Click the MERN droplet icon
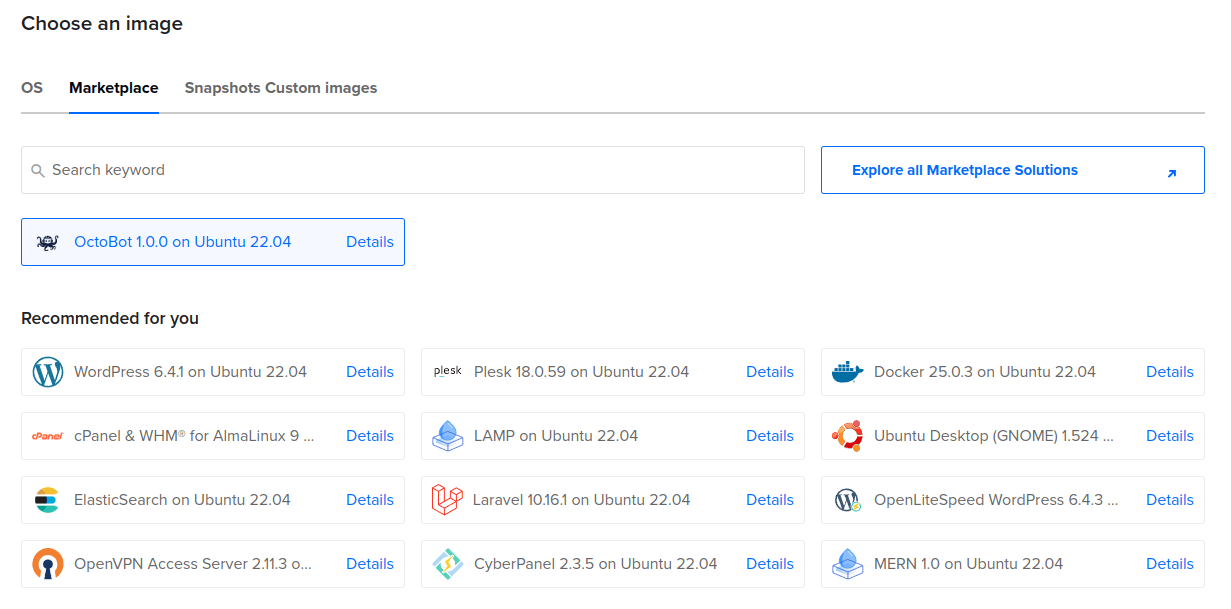This screenshot has height=609, width=1231. click(x=847, y=564)
